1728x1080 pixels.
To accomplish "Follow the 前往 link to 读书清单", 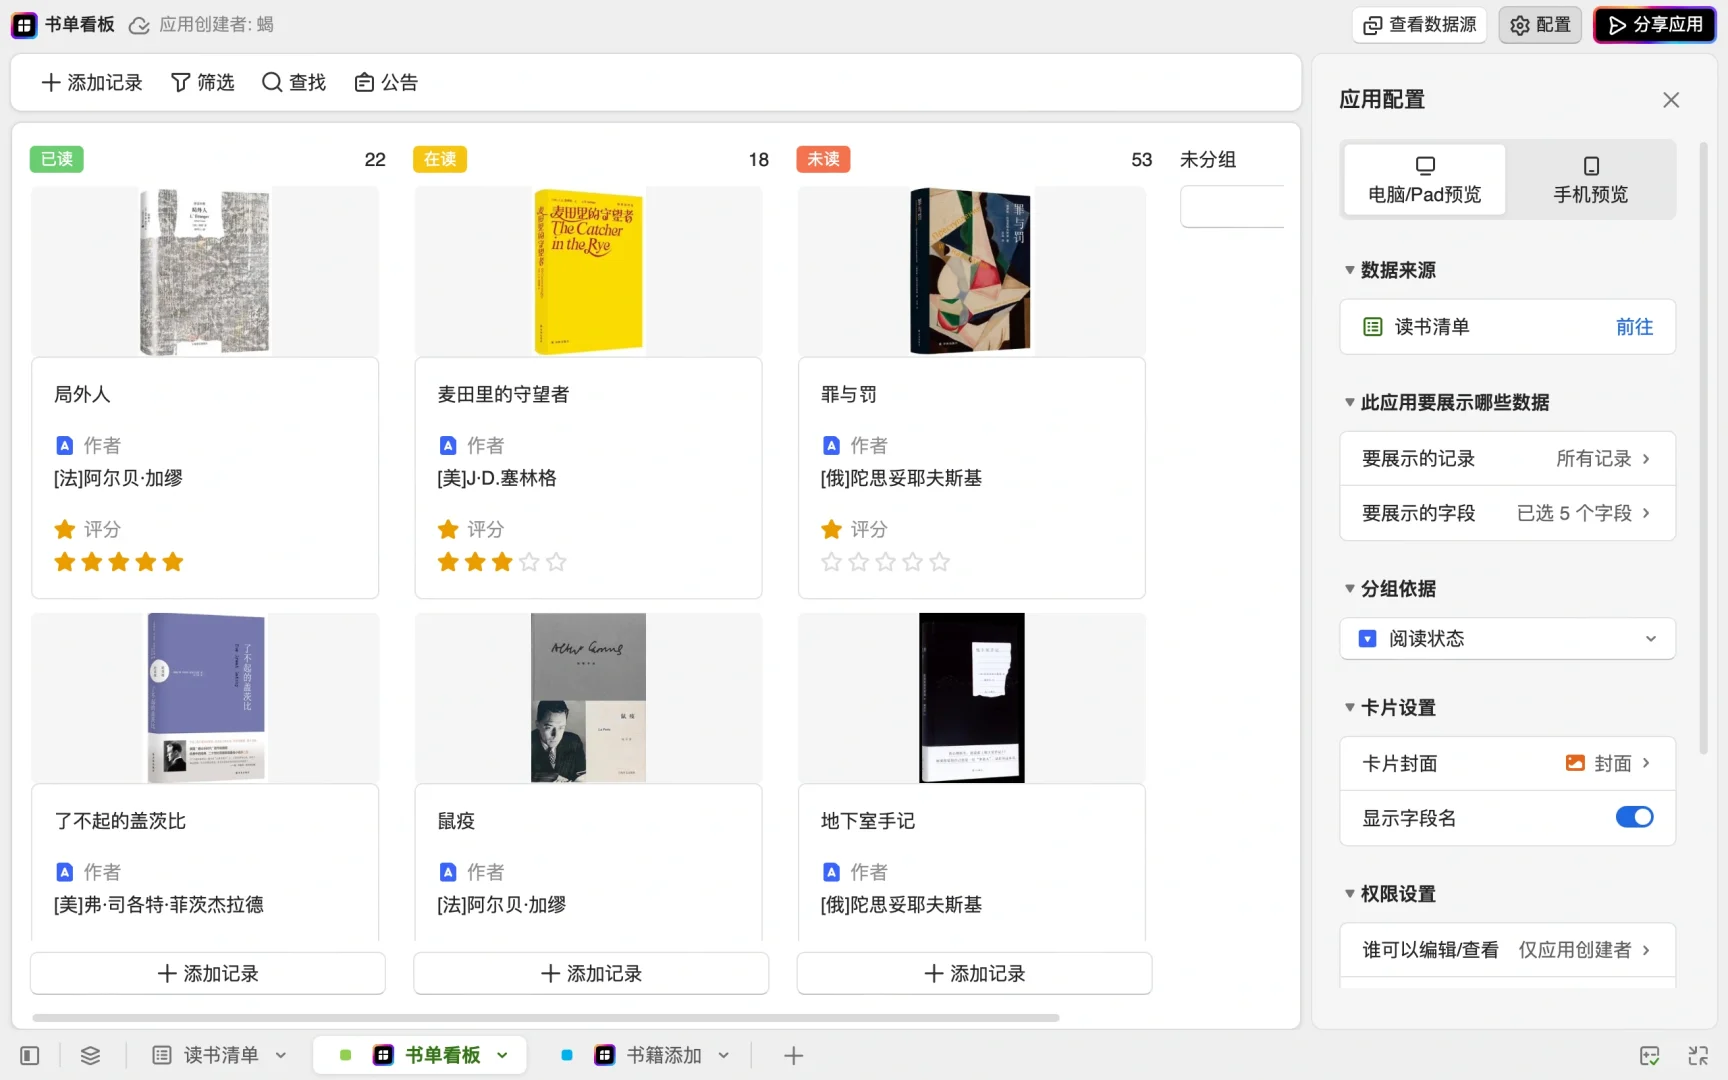I will tap(1634, 326).
